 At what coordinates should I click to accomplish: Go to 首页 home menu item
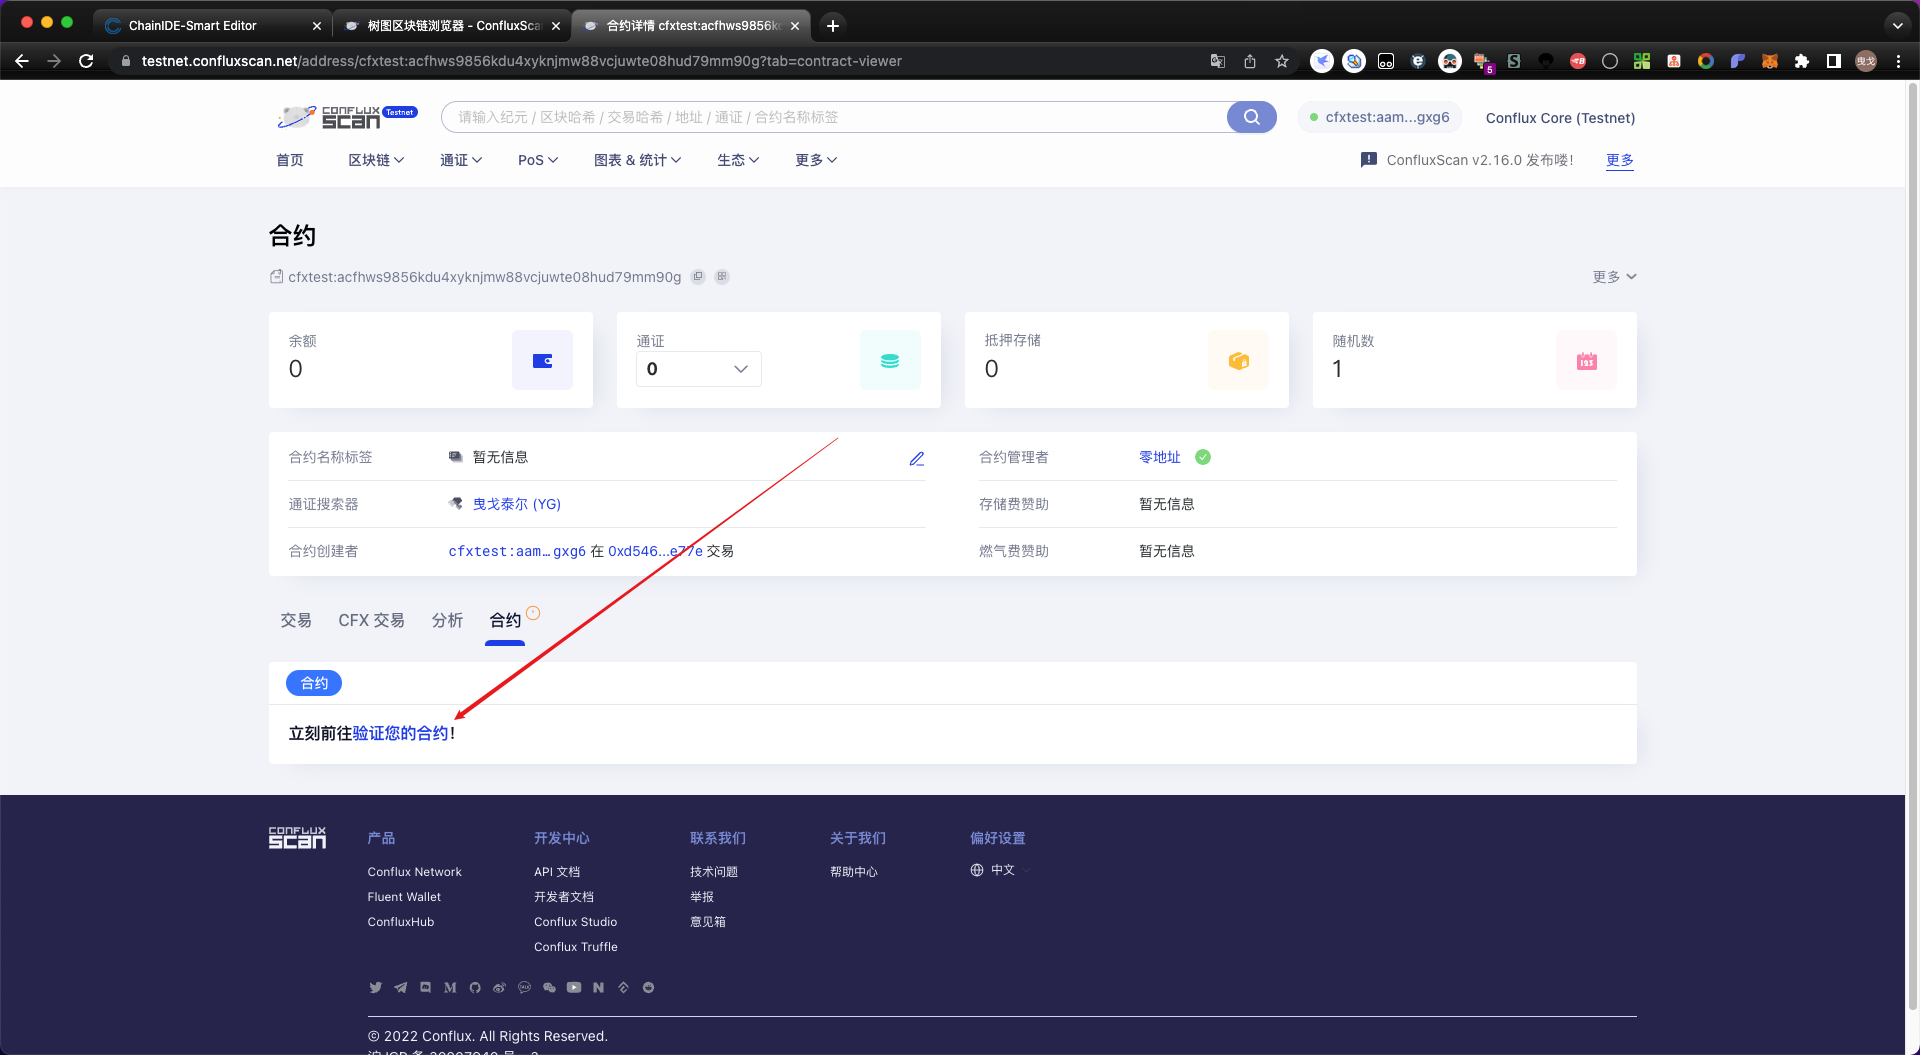pyautogui.click(x=290, y=160)
